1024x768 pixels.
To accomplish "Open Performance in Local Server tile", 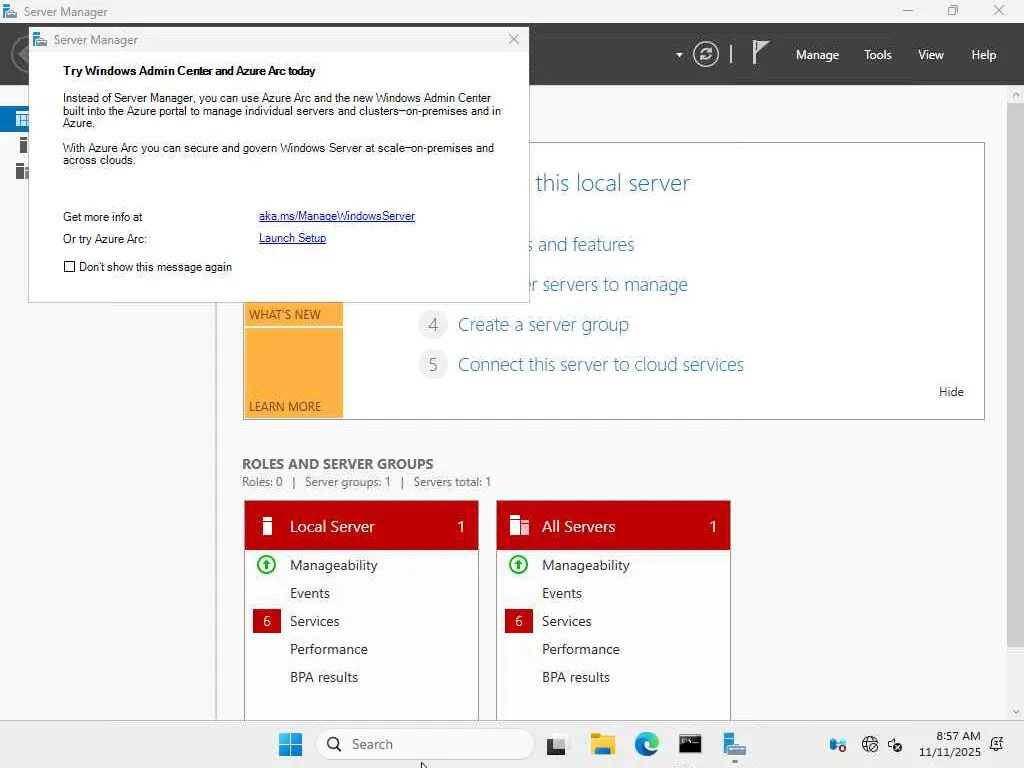I will (x=328, y=649).
